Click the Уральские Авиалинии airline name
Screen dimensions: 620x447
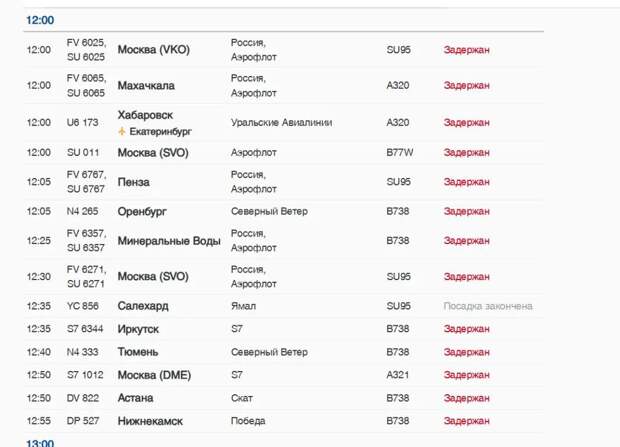[x=282, y=123]
